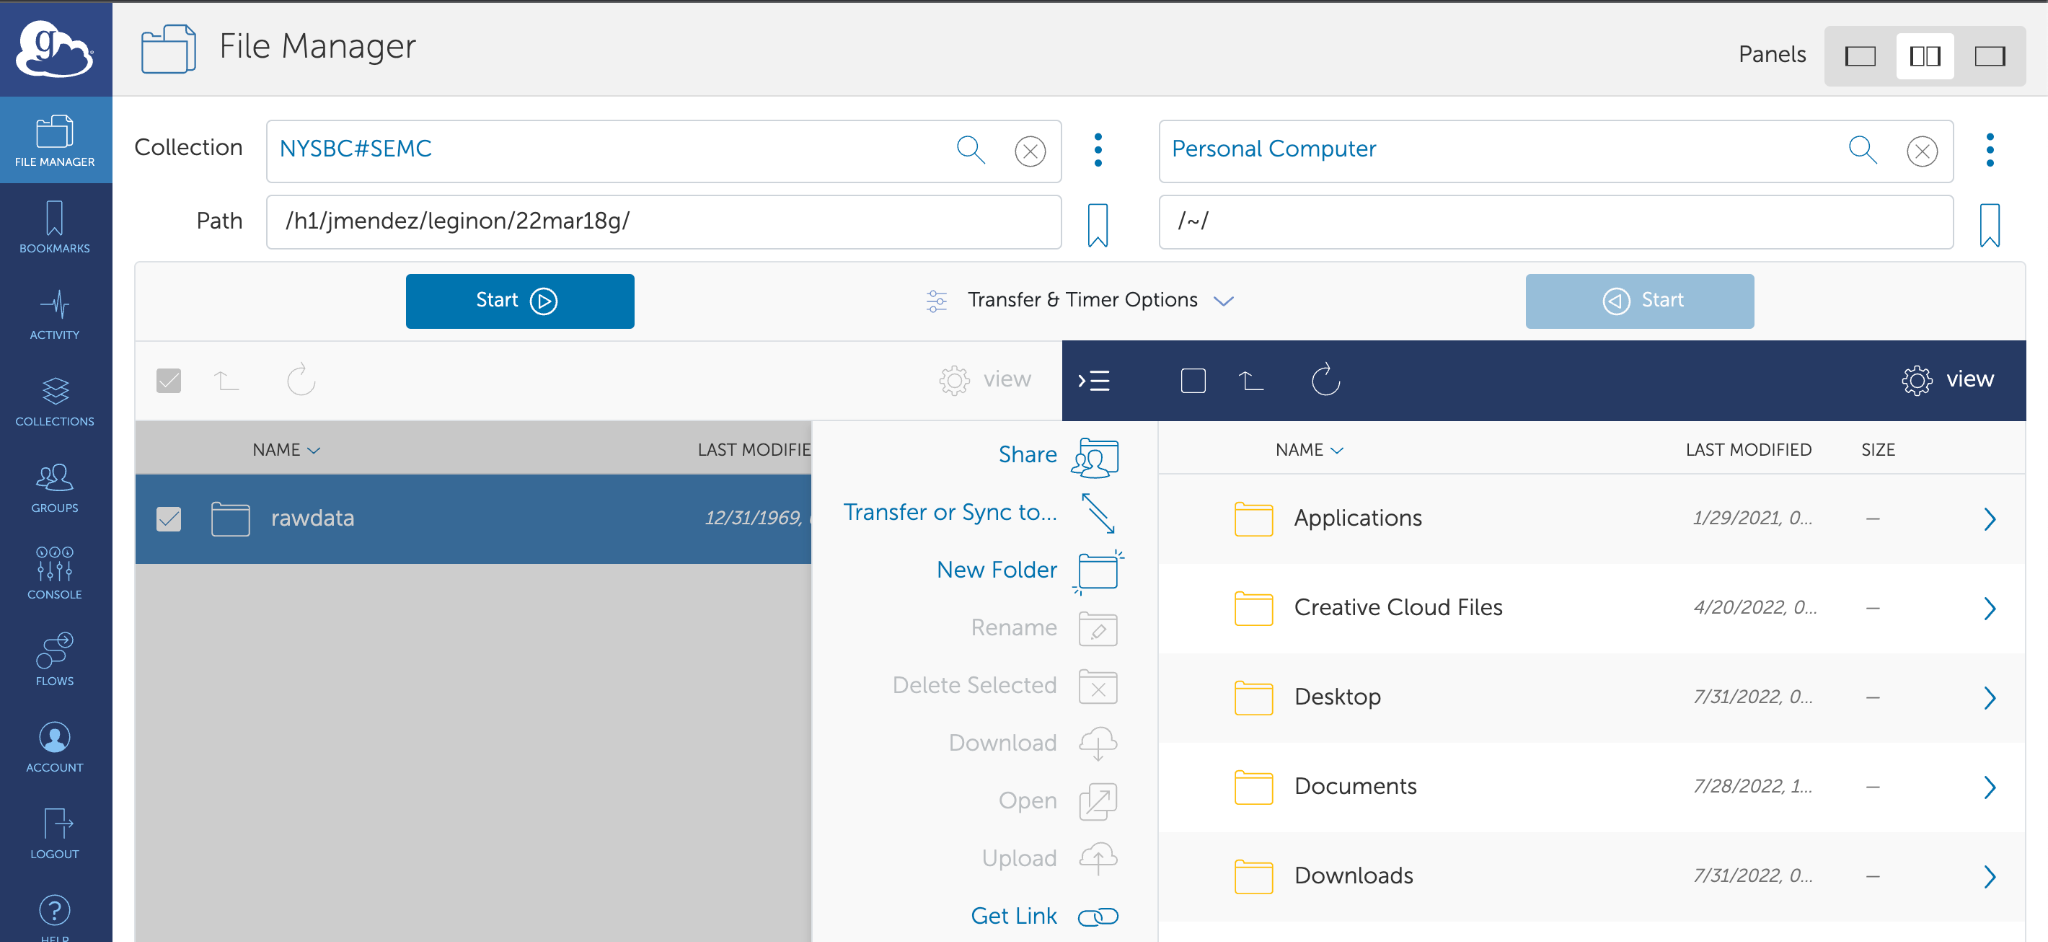
Task: Refresh the left panel listing
Action: click(x=301, y=380)
